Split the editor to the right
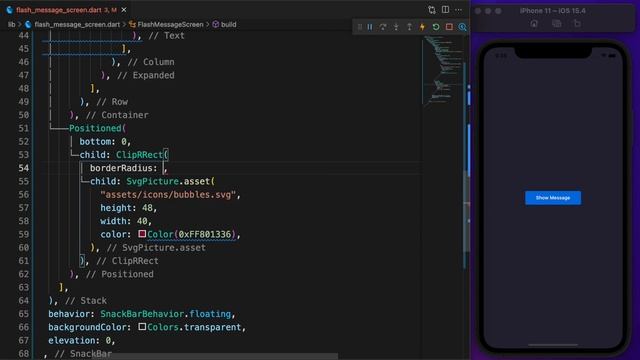 click(x=445, y=9)
